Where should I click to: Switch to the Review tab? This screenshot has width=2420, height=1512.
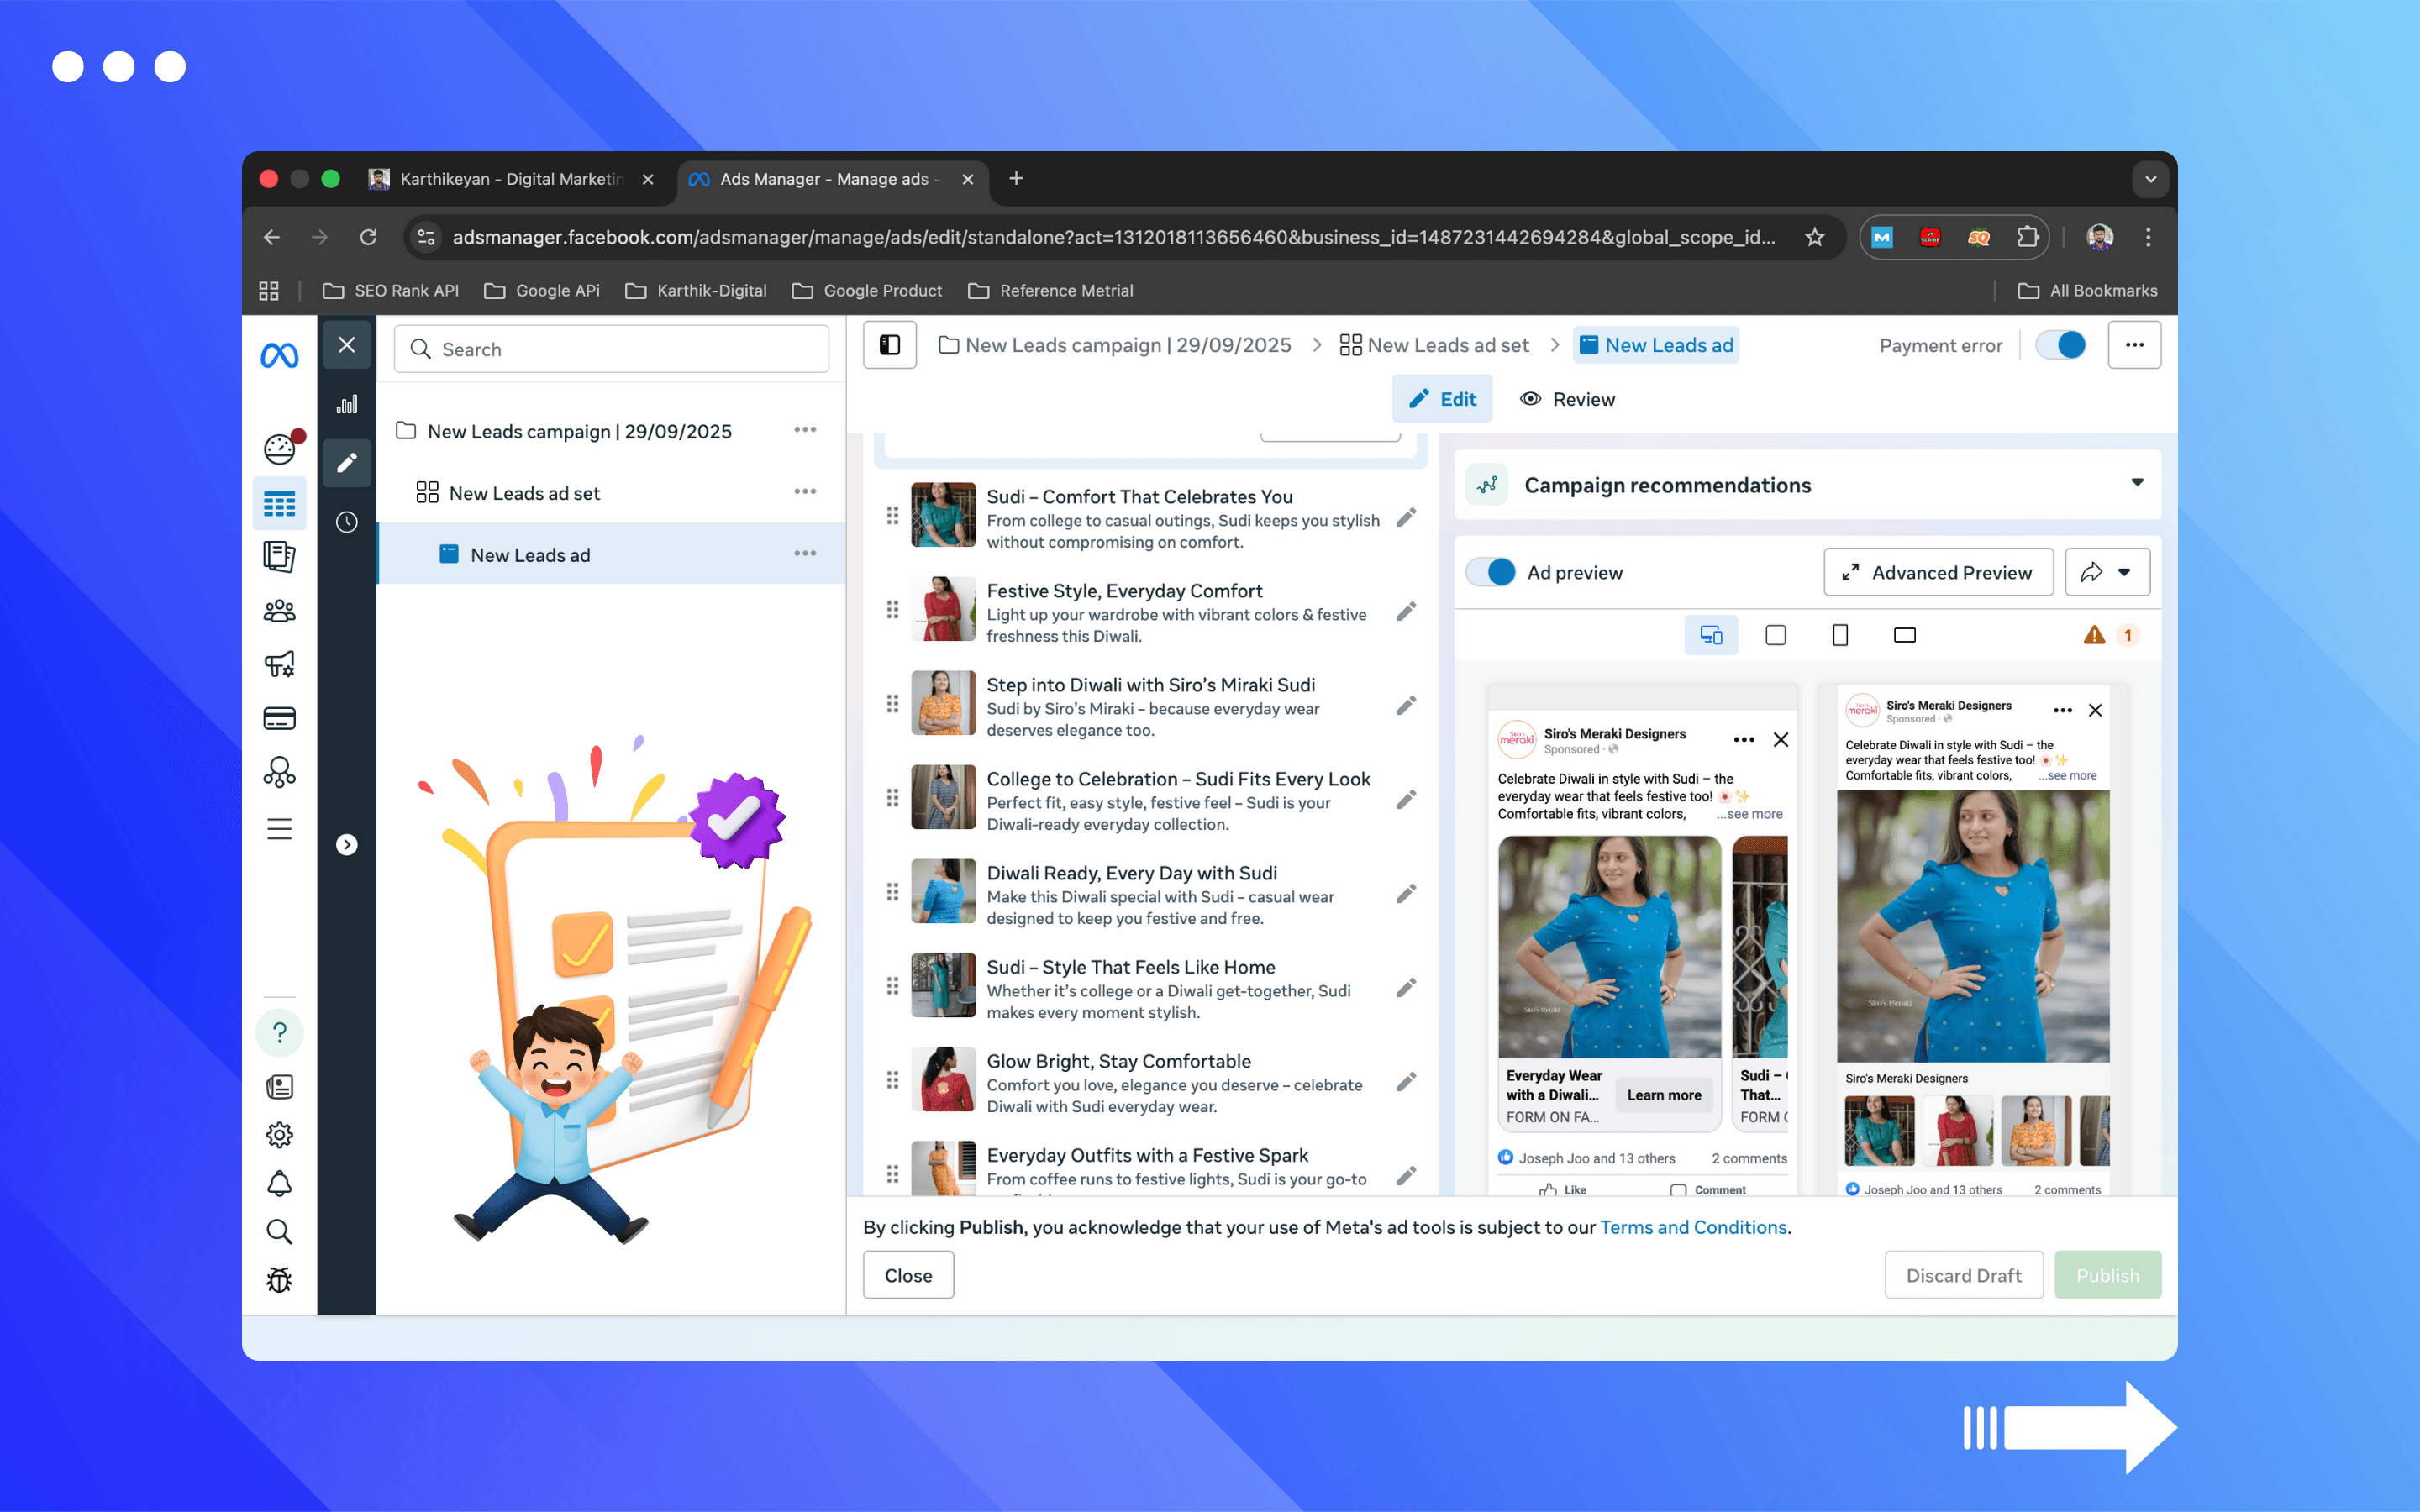pyautogui.click(x=1567, y=399)
